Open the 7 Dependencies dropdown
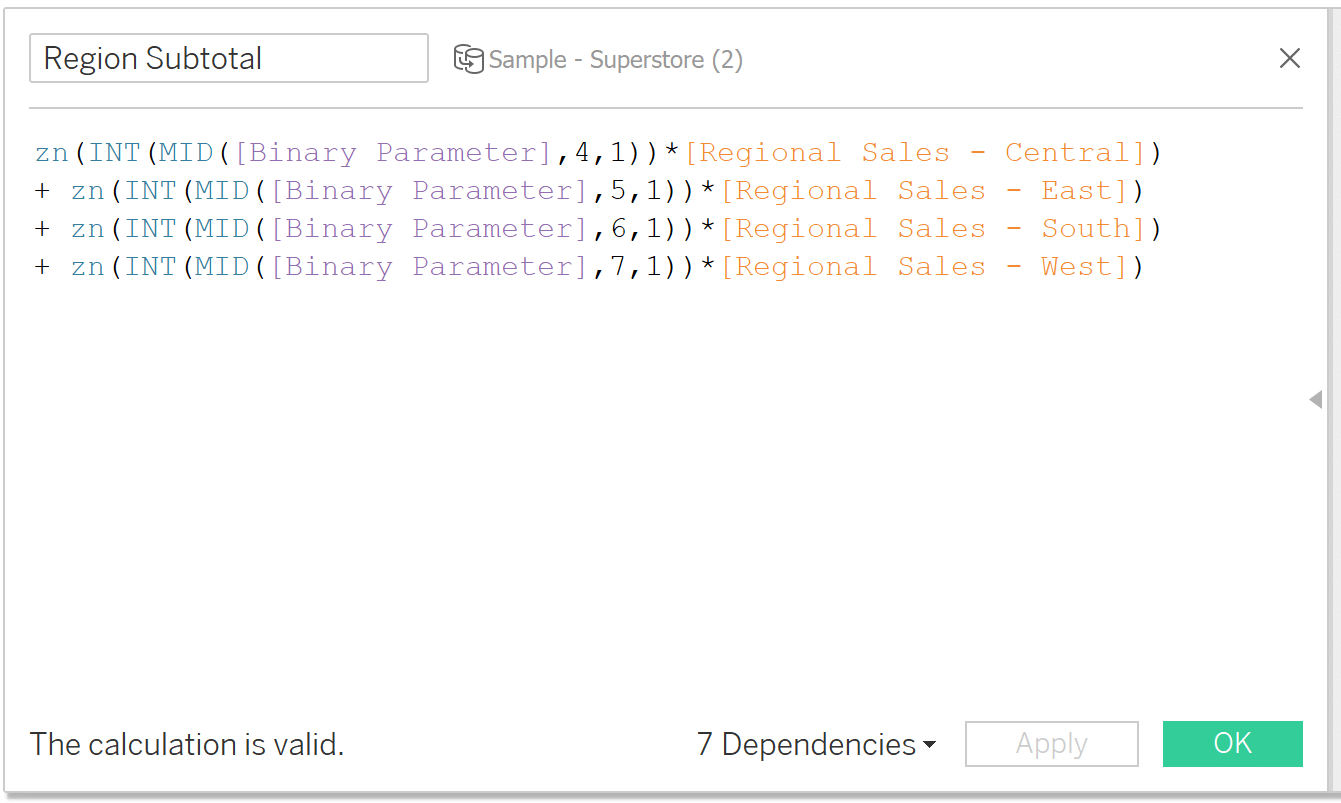Screen dimensions: 1341x803 pyautogui.click(x=816, y=745)
